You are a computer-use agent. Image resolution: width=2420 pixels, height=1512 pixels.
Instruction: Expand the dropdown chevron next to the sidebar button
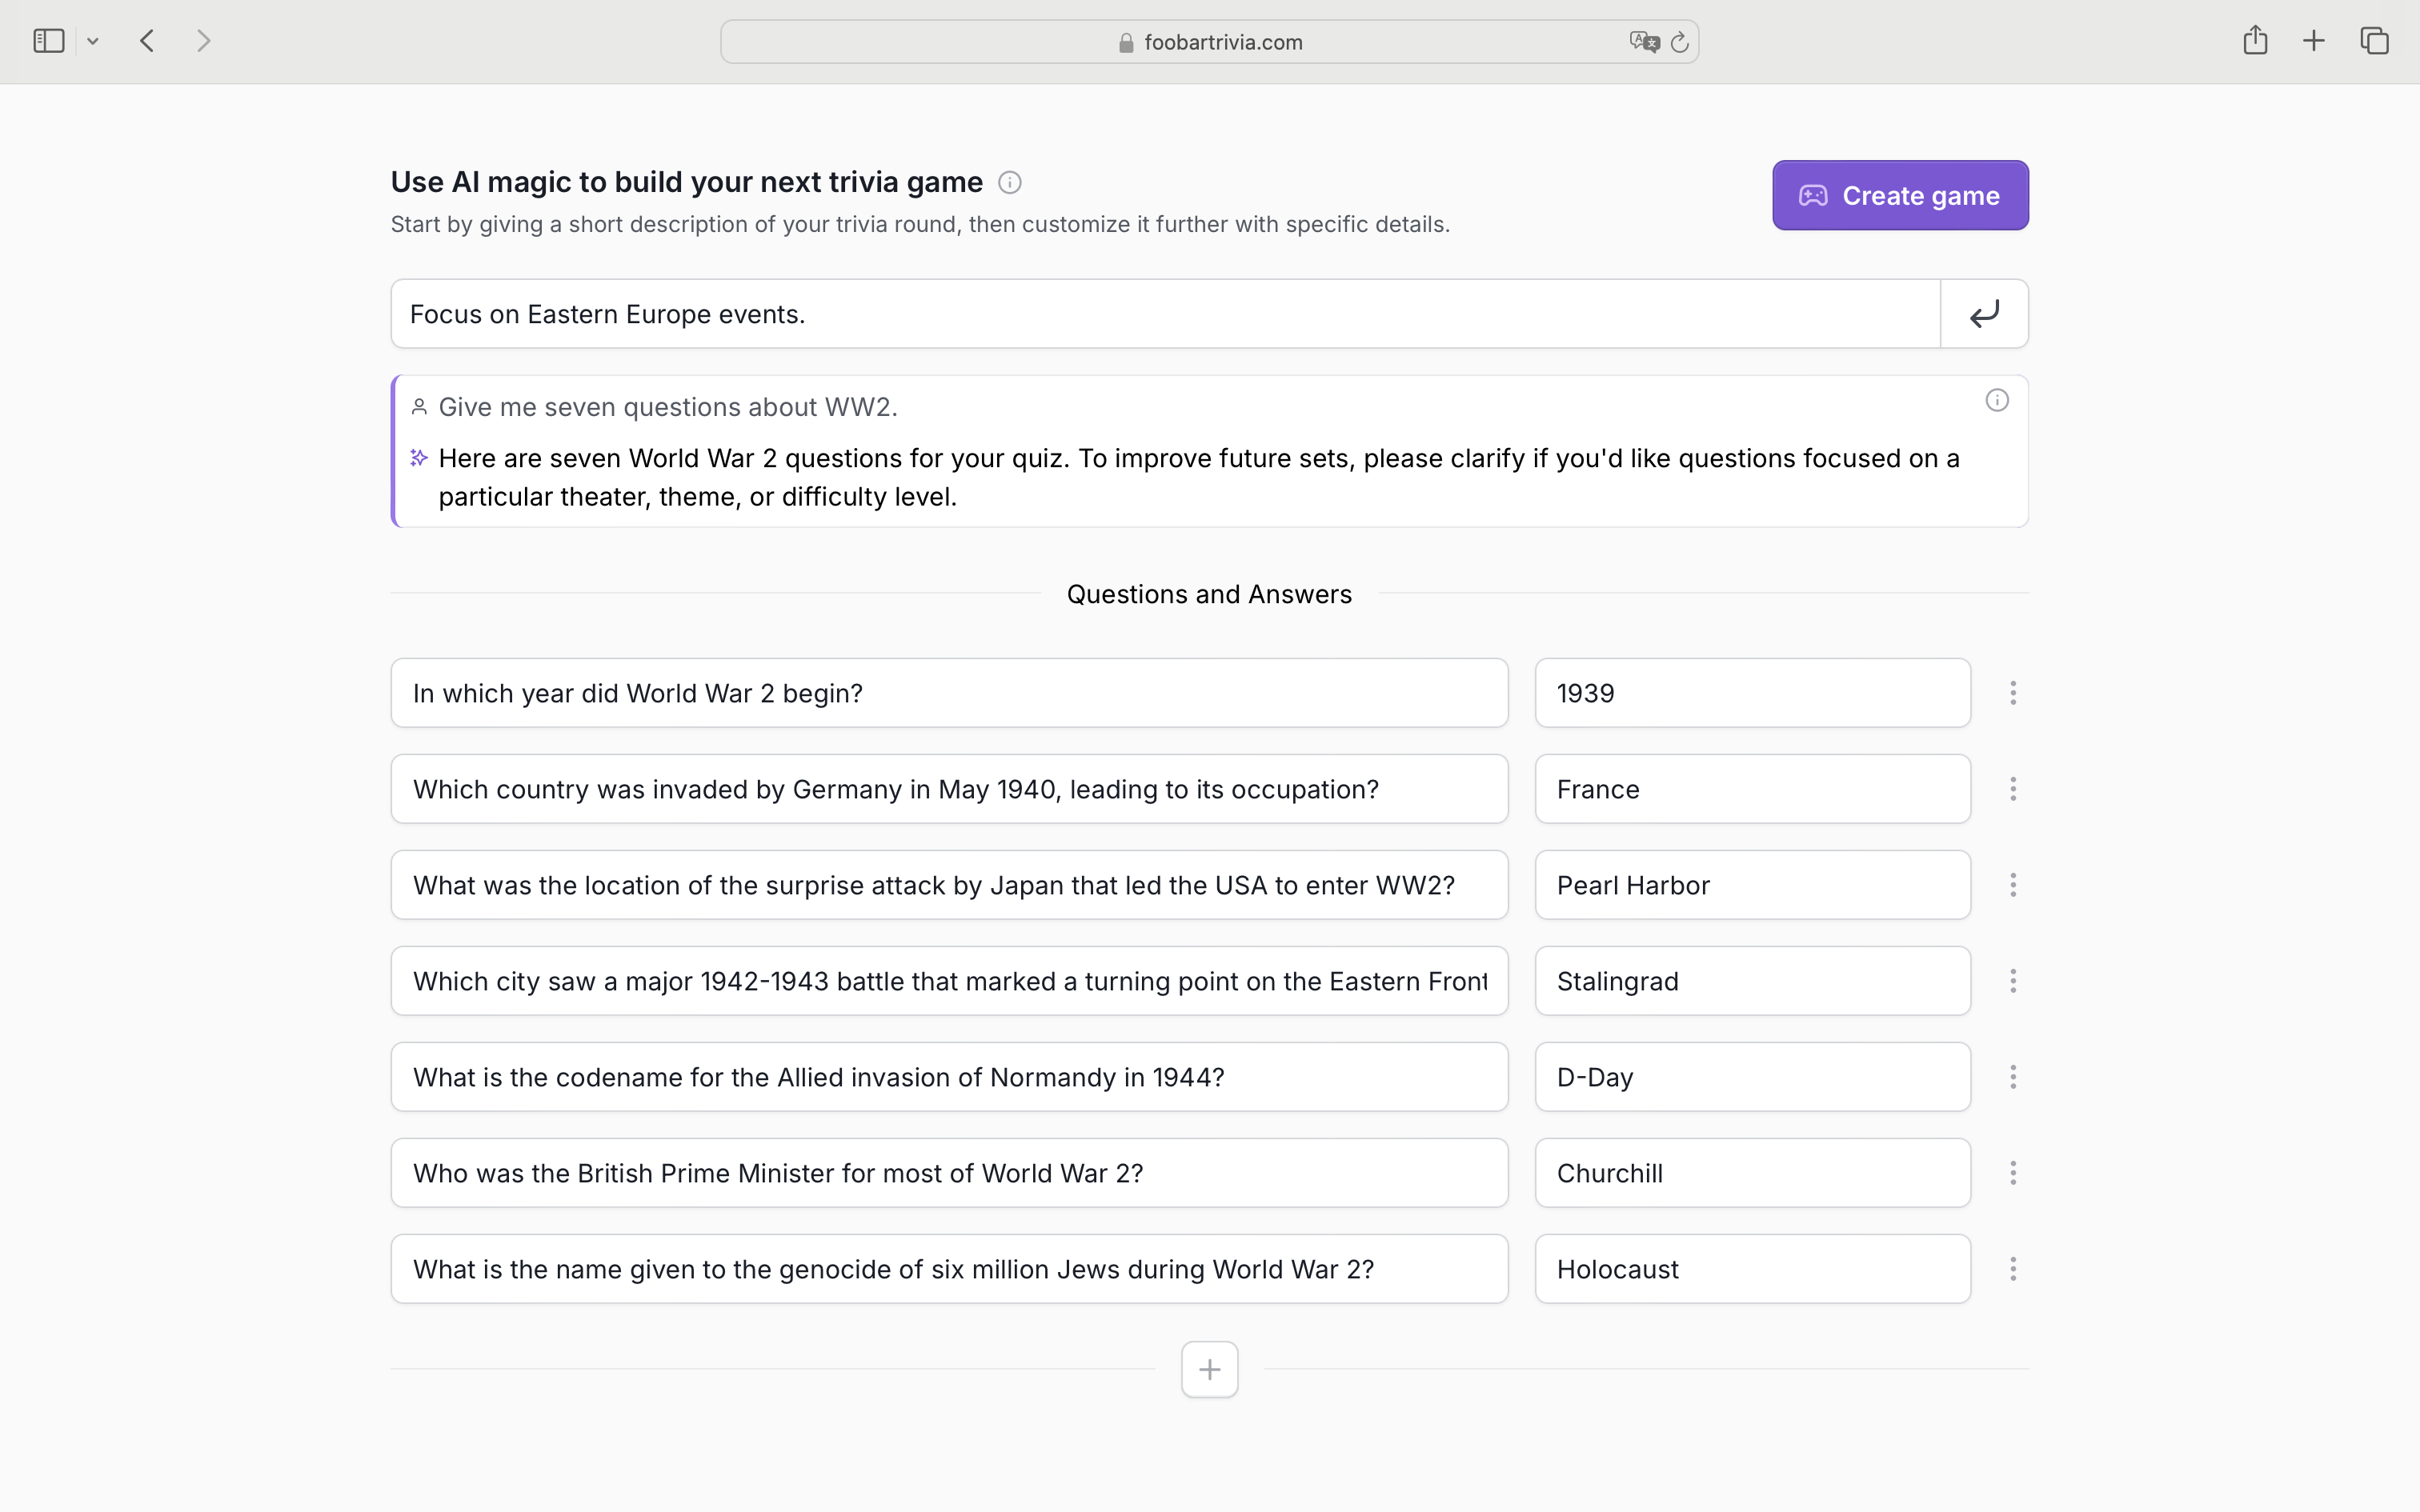(x=94, y=40)
